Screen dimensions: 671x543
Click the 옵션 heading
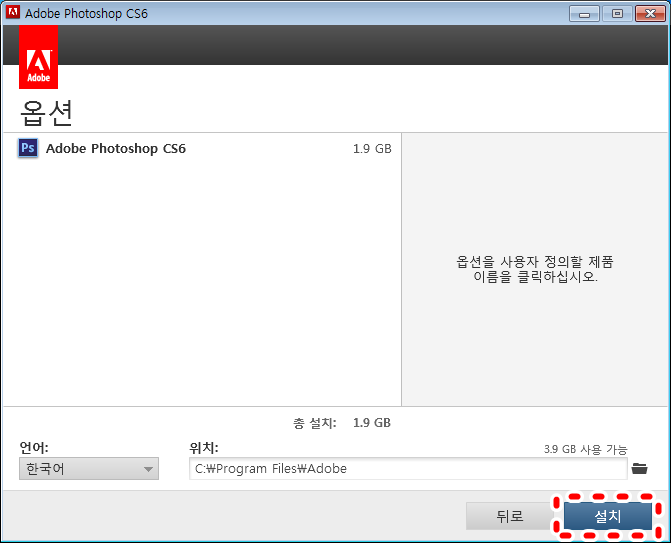pyautogui.click(x=46, y=113)
